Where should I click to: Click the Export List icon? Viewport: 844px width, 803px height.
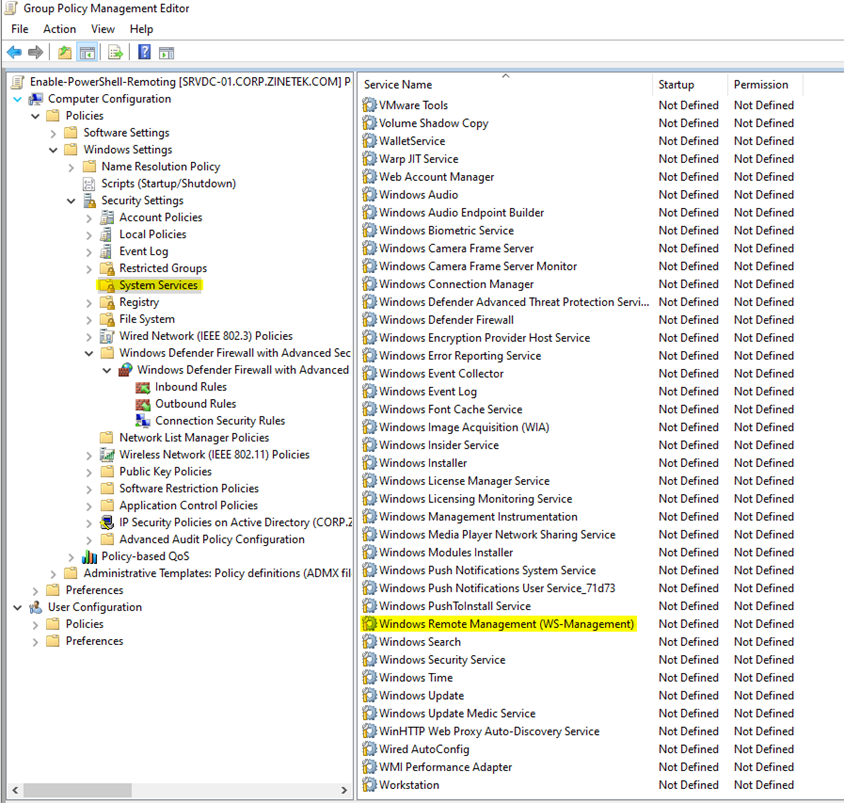[116, 51]
